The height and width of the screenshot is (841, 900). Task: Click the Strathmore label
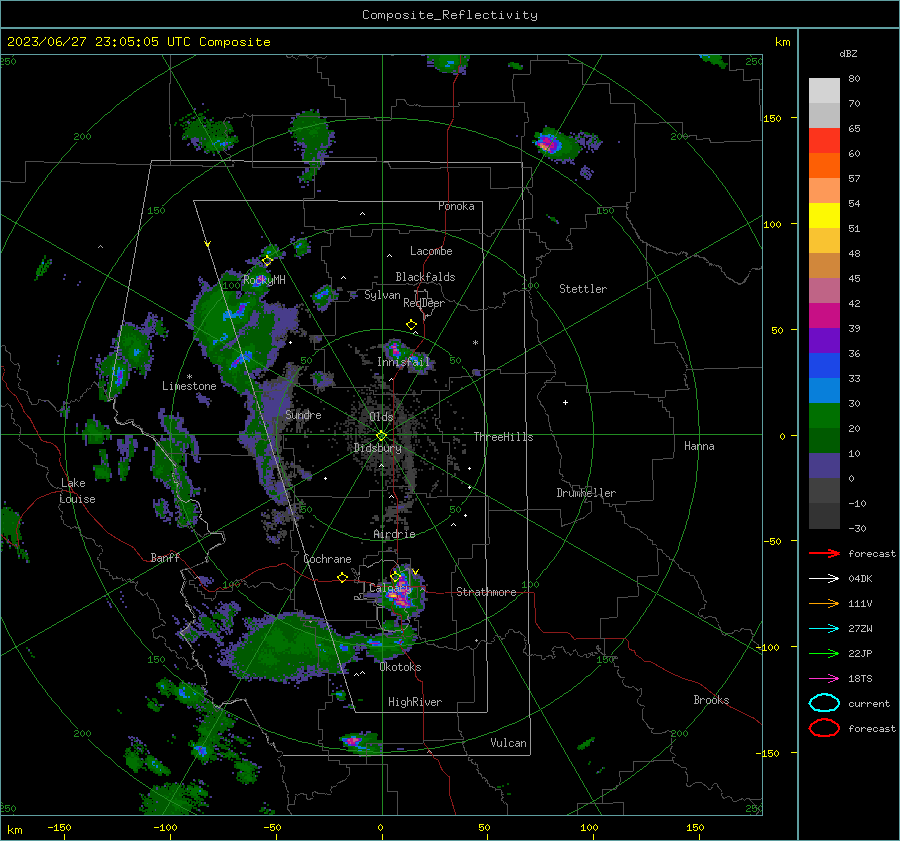[x=486, y=592]
